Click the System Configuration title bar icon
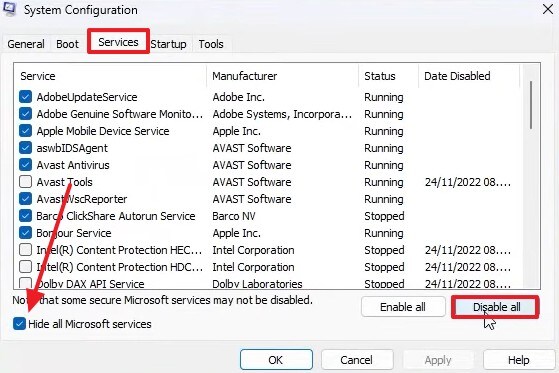Image resolution: width=559 pixels, height=373 pixels. tap(9, 9)
